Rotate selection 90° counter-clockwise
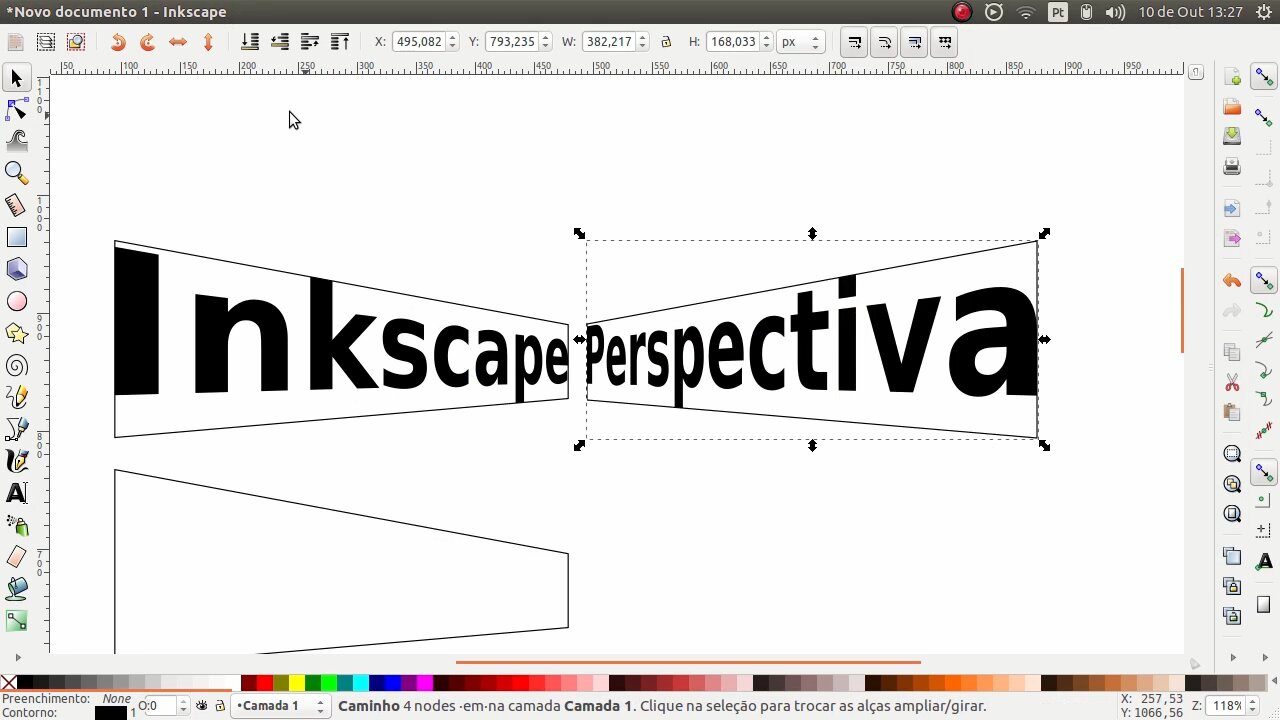1280x720 pixels. (x=118, y=42)
